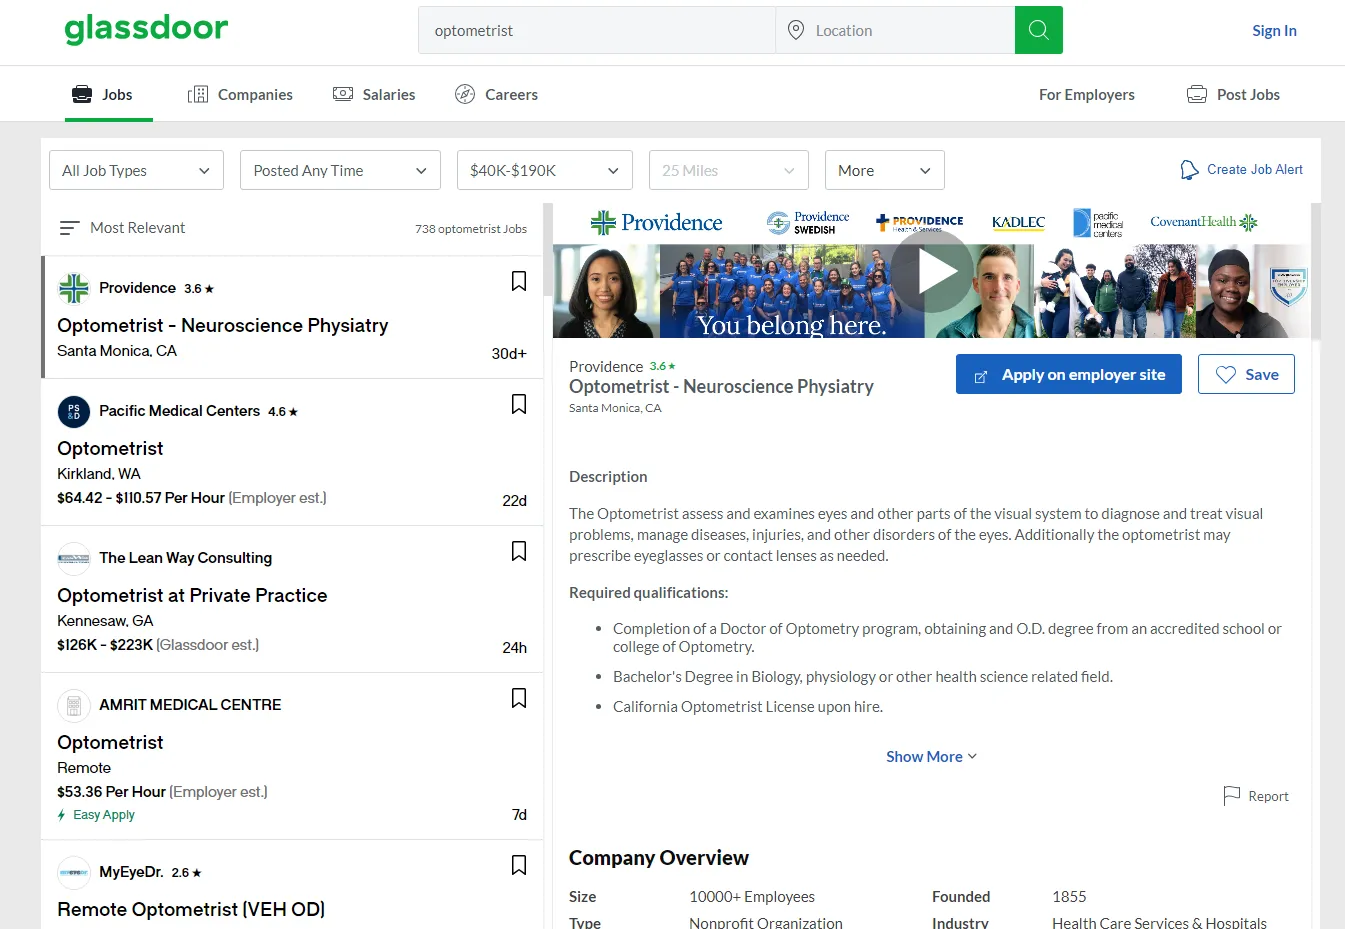Click the location pin icon

(796, 30)
